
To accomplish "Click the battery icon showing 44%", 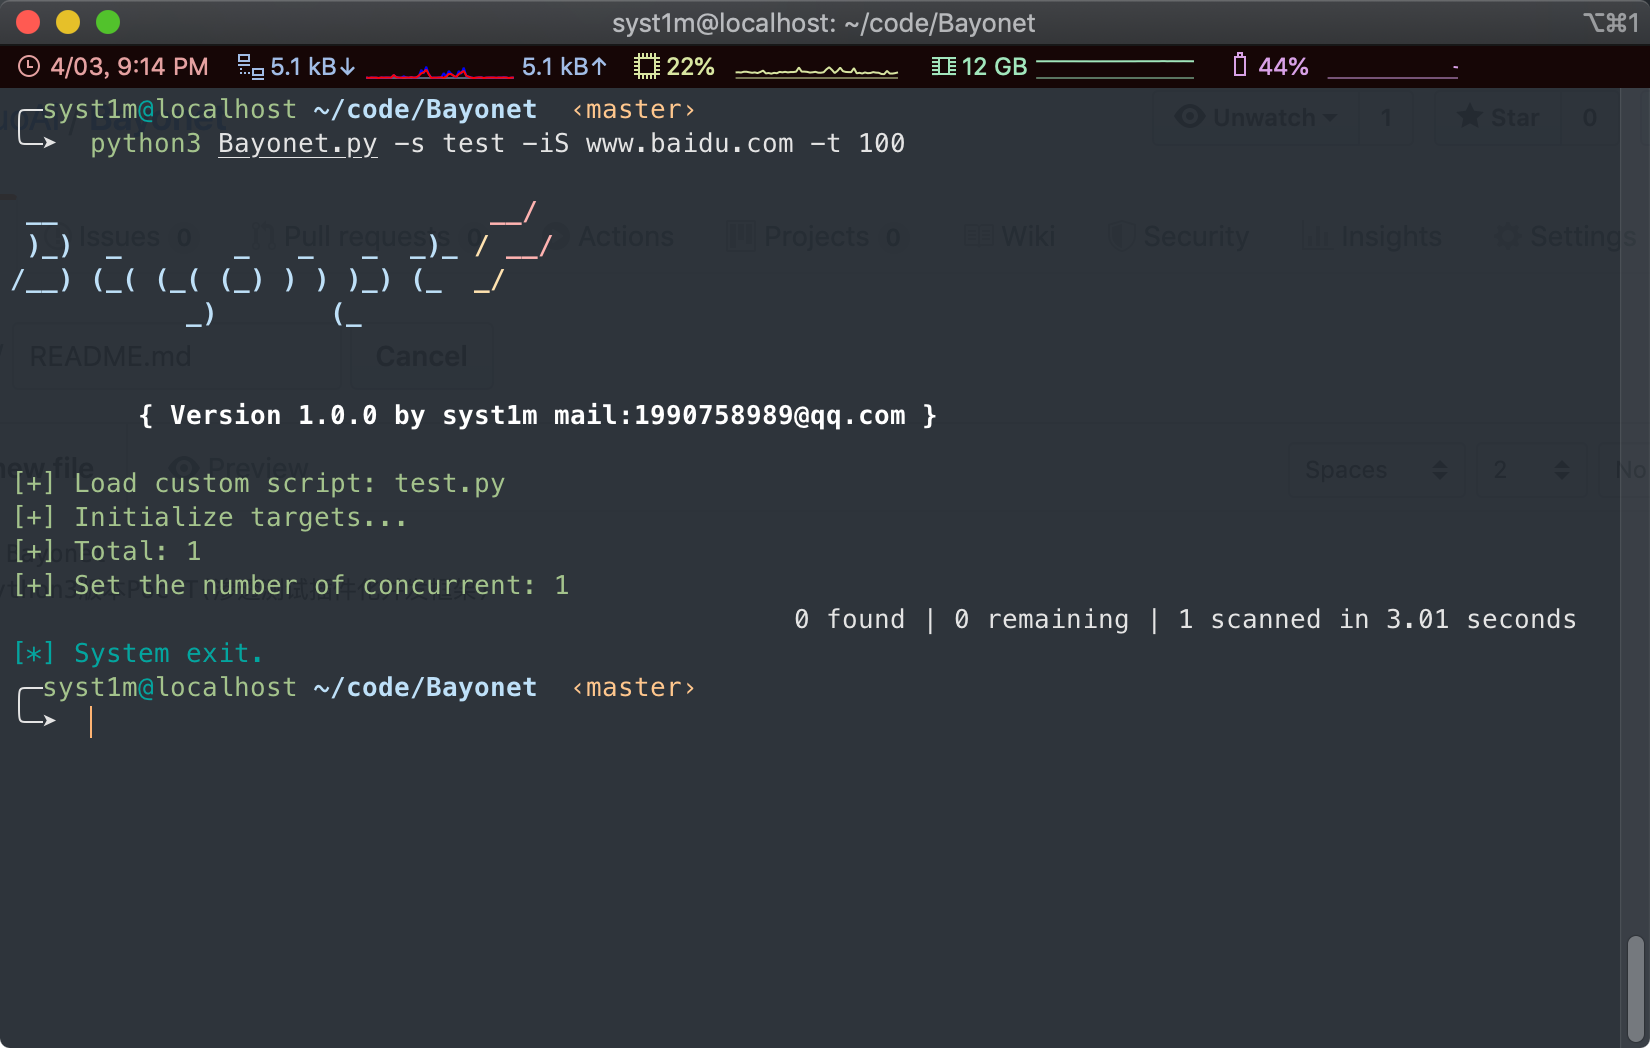I will [x=1240, y=66].
